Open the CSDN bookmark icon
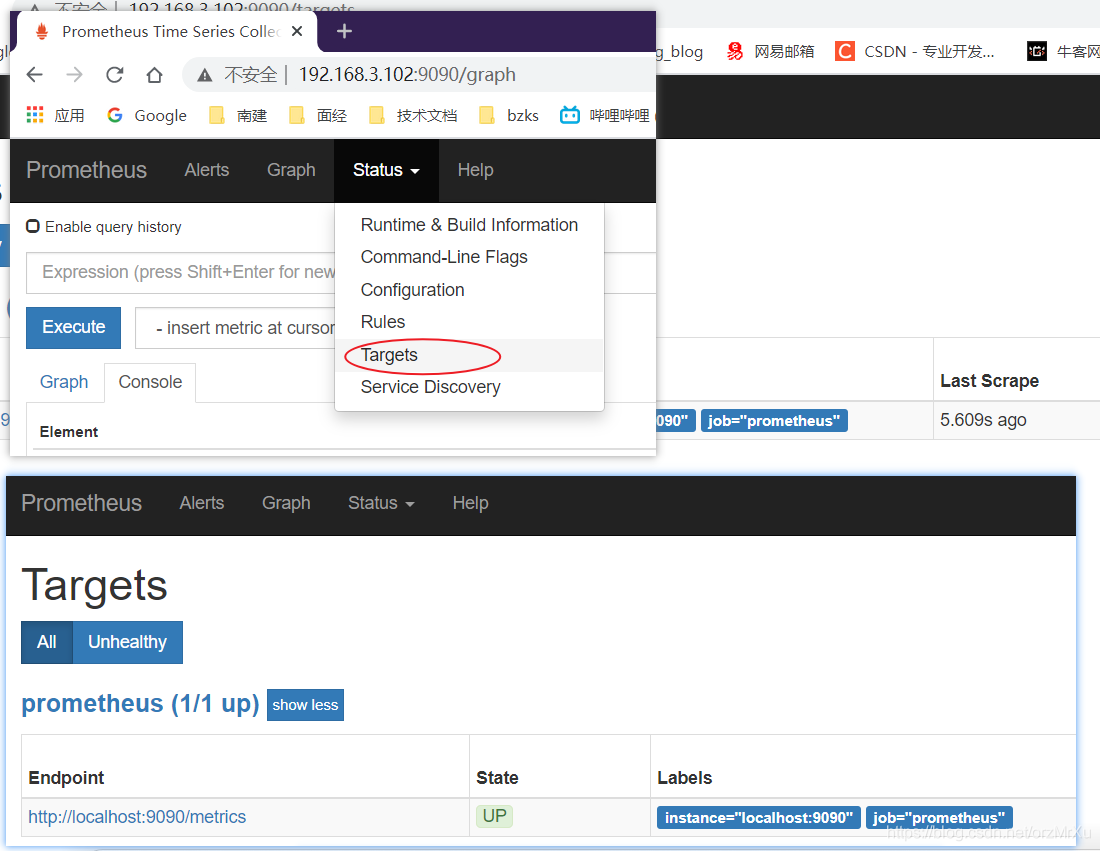The width and height of the screenshot is (1100, 851). [843, 51]
